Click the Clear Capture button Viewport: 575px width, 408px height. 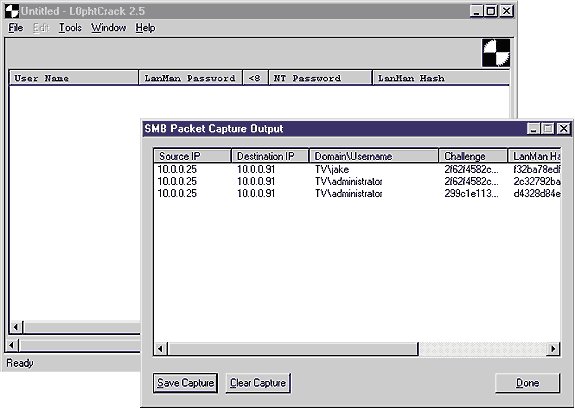click(258, 383)
